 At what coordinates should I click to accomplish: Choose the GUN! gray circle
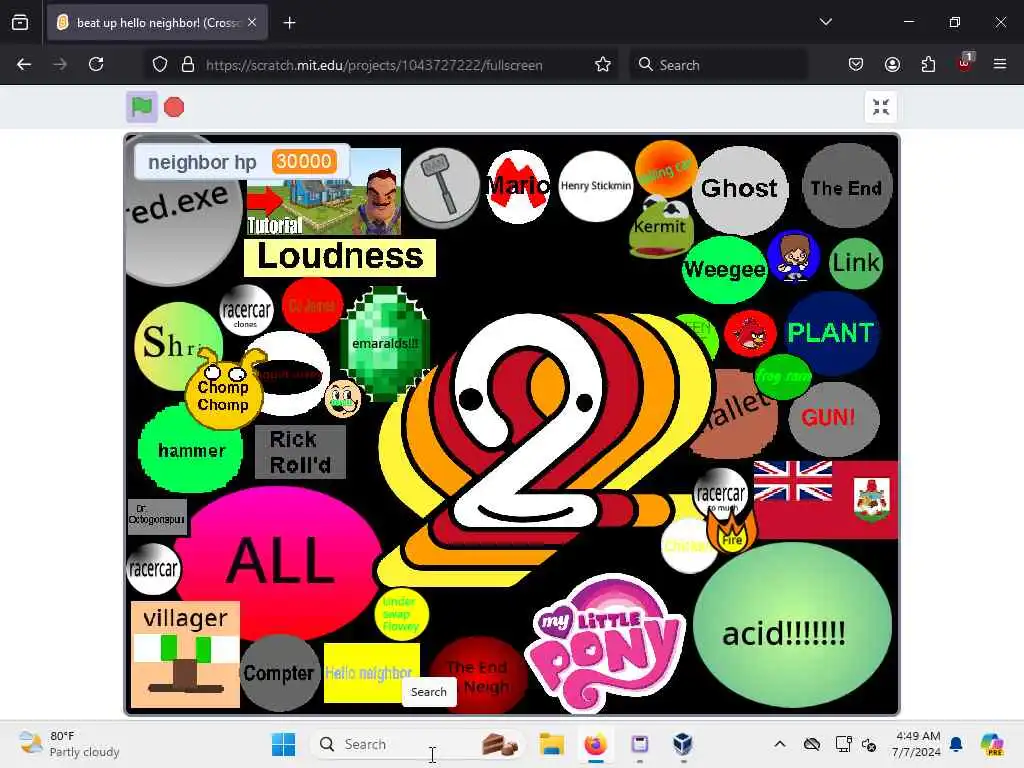(834, 418)
